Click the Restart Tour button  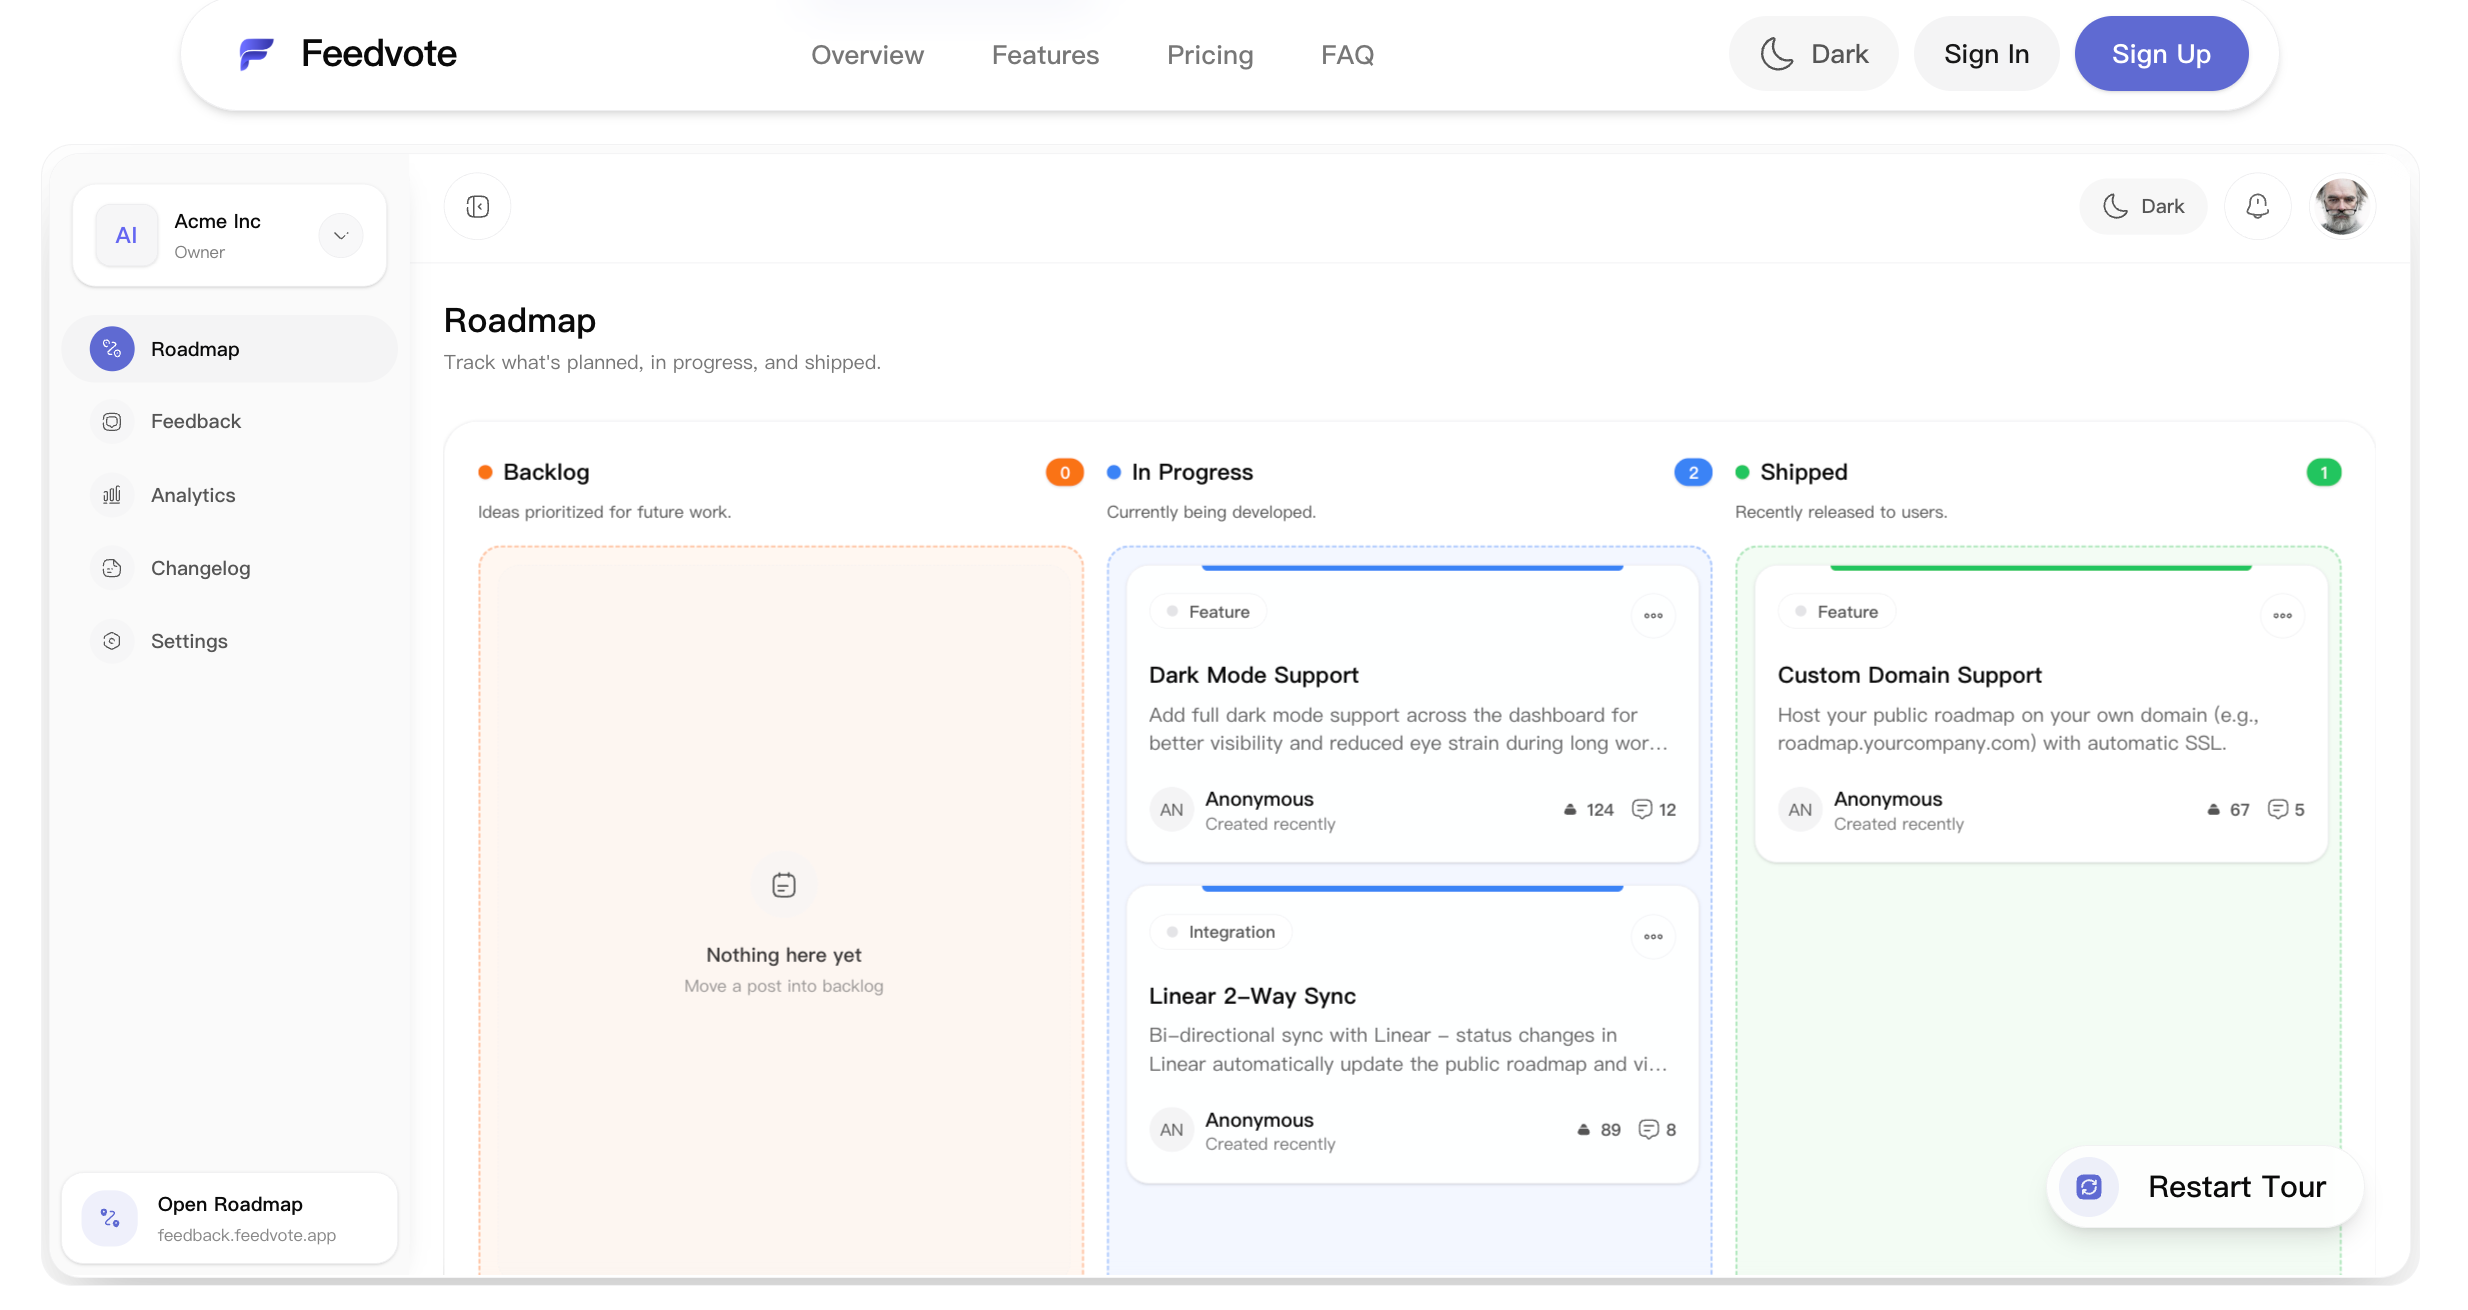2205,1187
